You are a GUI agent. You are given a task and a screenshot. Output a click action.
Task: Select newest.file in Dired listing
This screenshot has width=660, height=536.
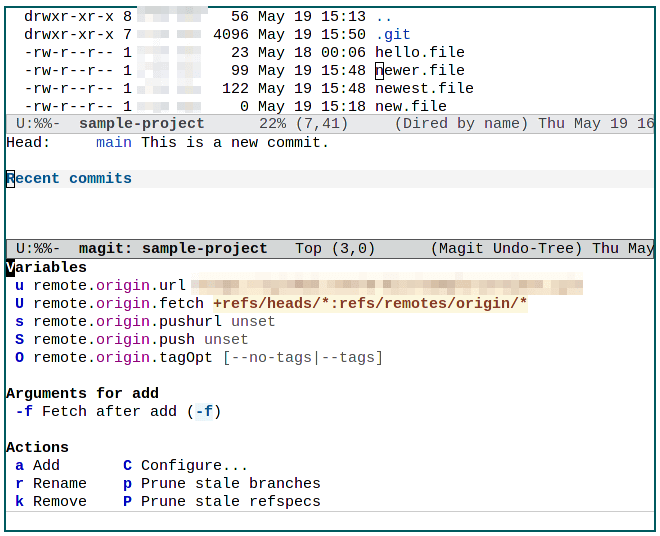click(x=424, y=88)
